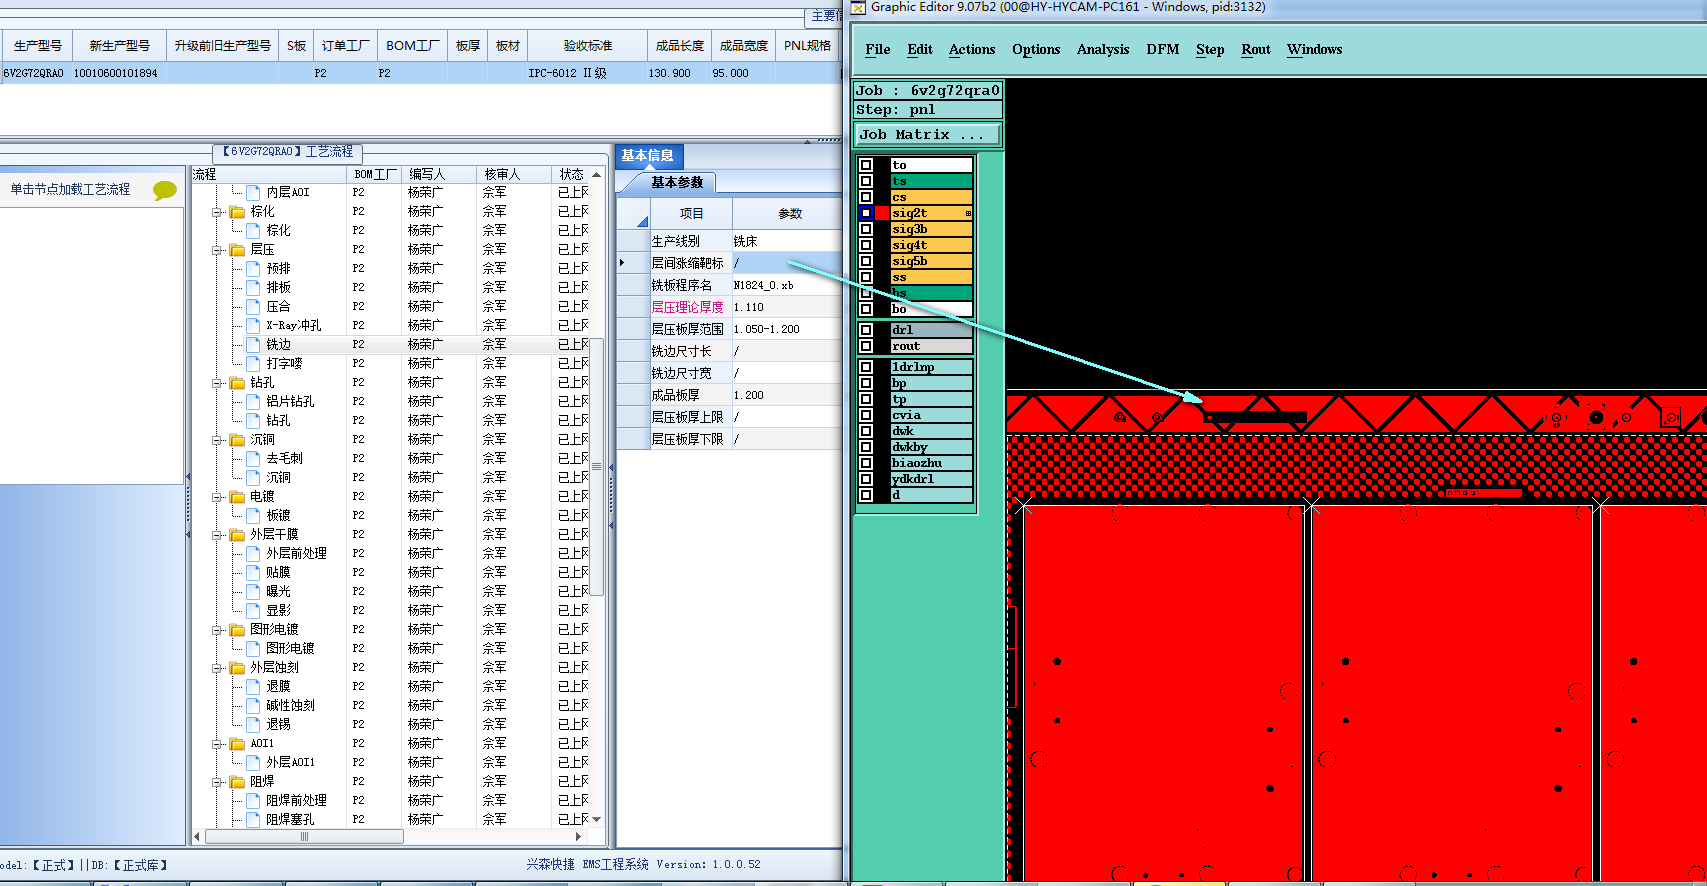Click the document icon of 排板
The height and width of the screenshot is (886, 1707).
[x=253, y=287]
